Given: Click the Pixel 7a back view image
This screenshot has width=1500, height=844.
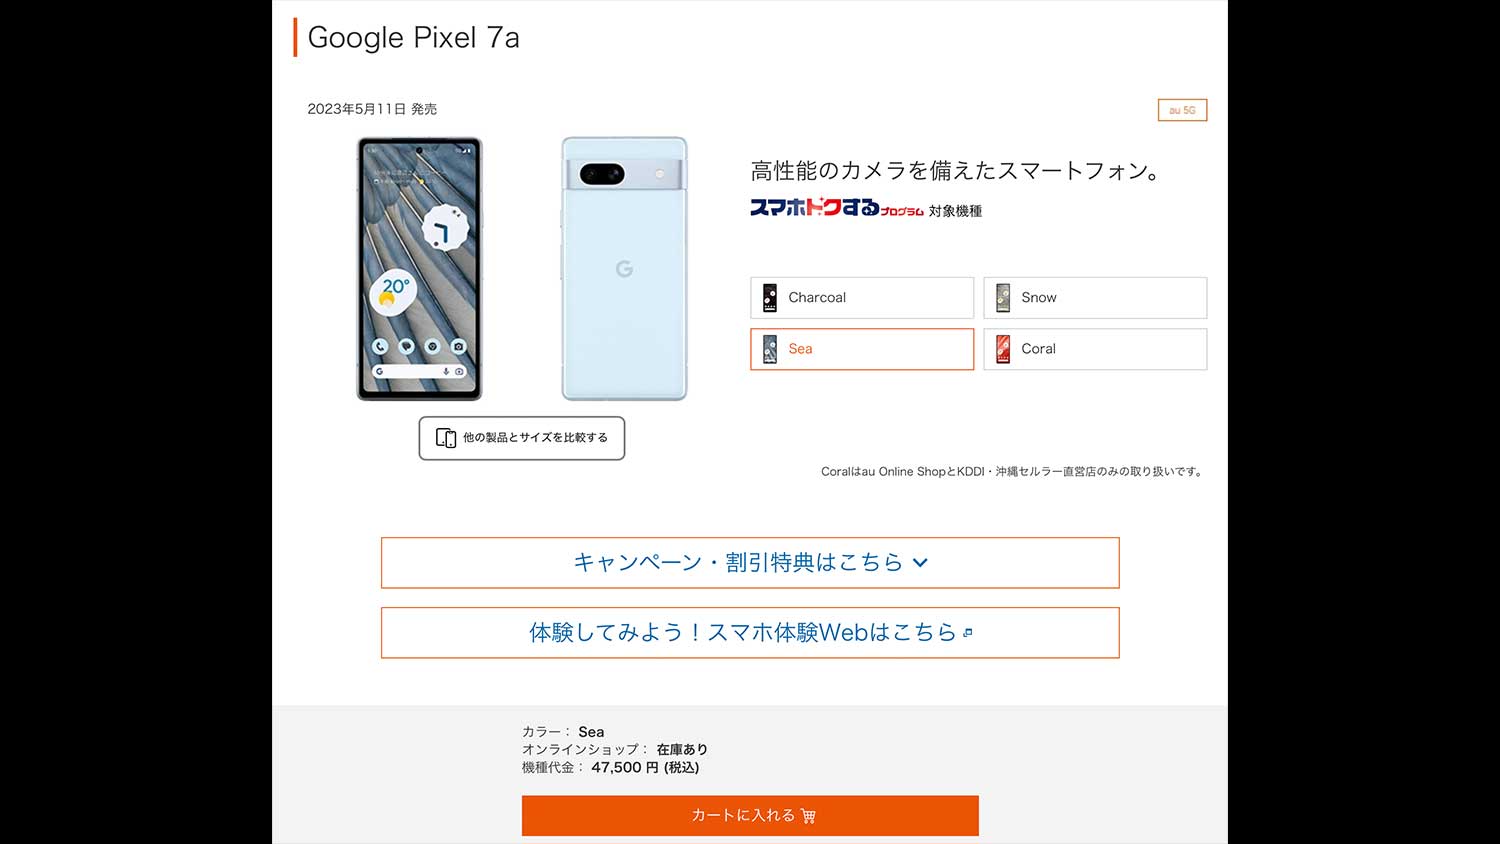Looking at the screenshot, I should pos(624,269).
